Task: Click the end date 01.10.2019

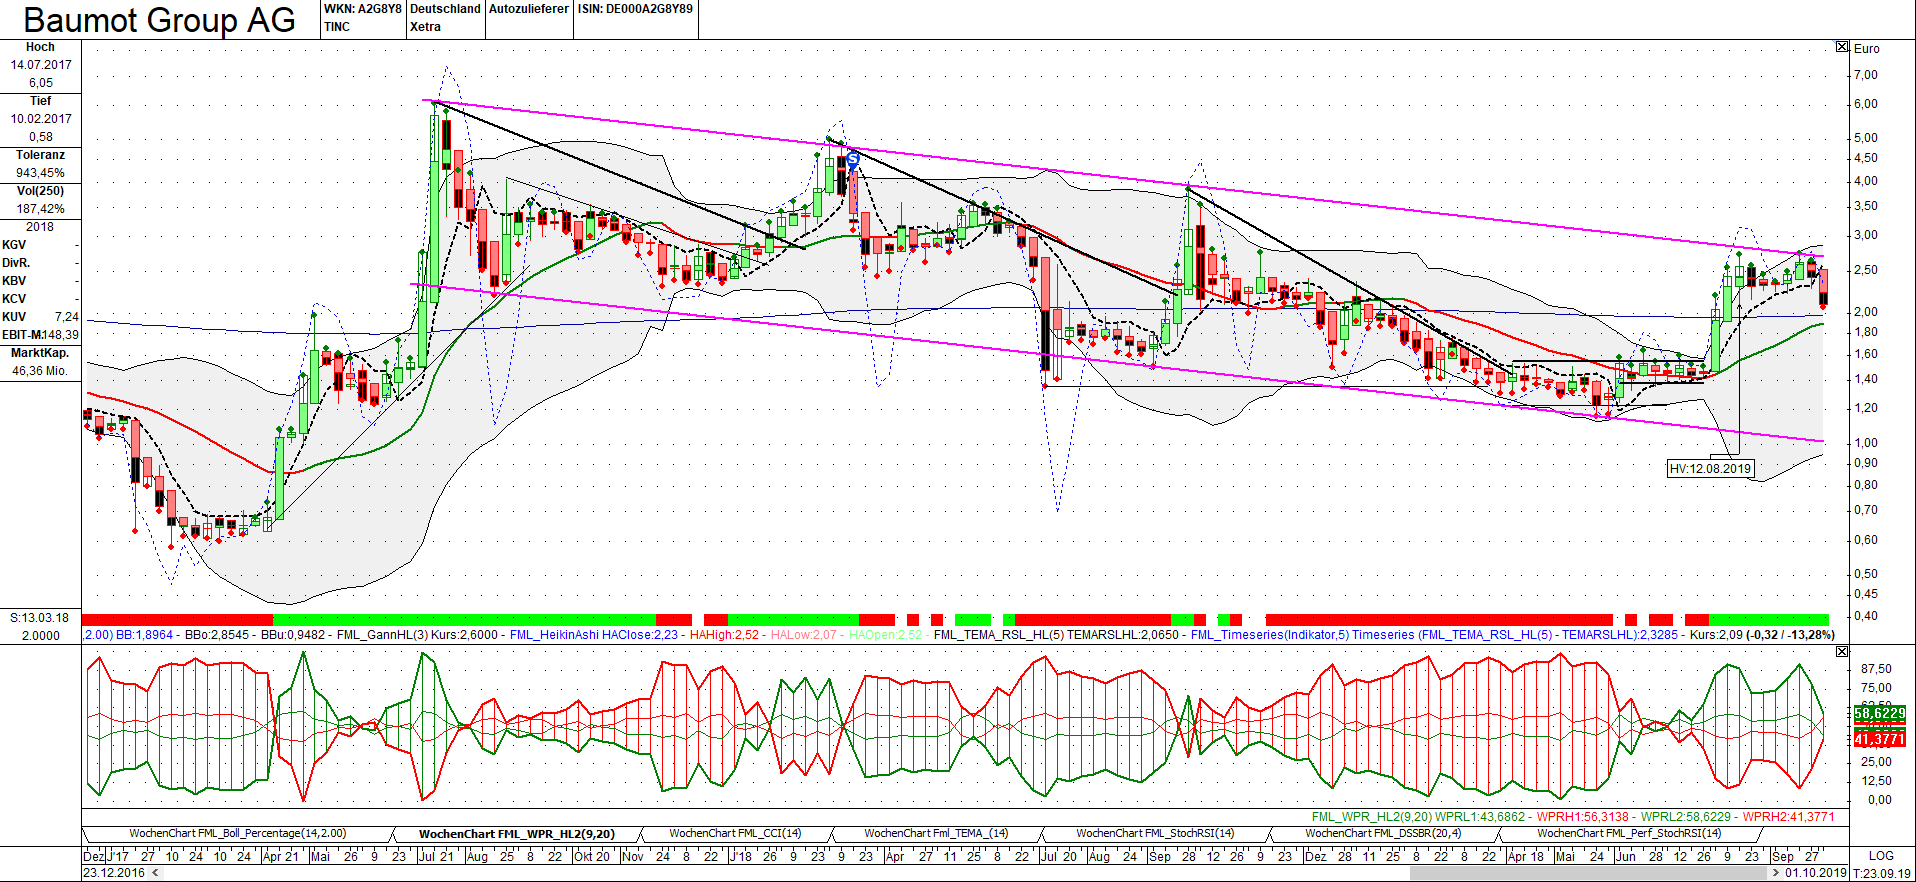Action: [1816, 873]
